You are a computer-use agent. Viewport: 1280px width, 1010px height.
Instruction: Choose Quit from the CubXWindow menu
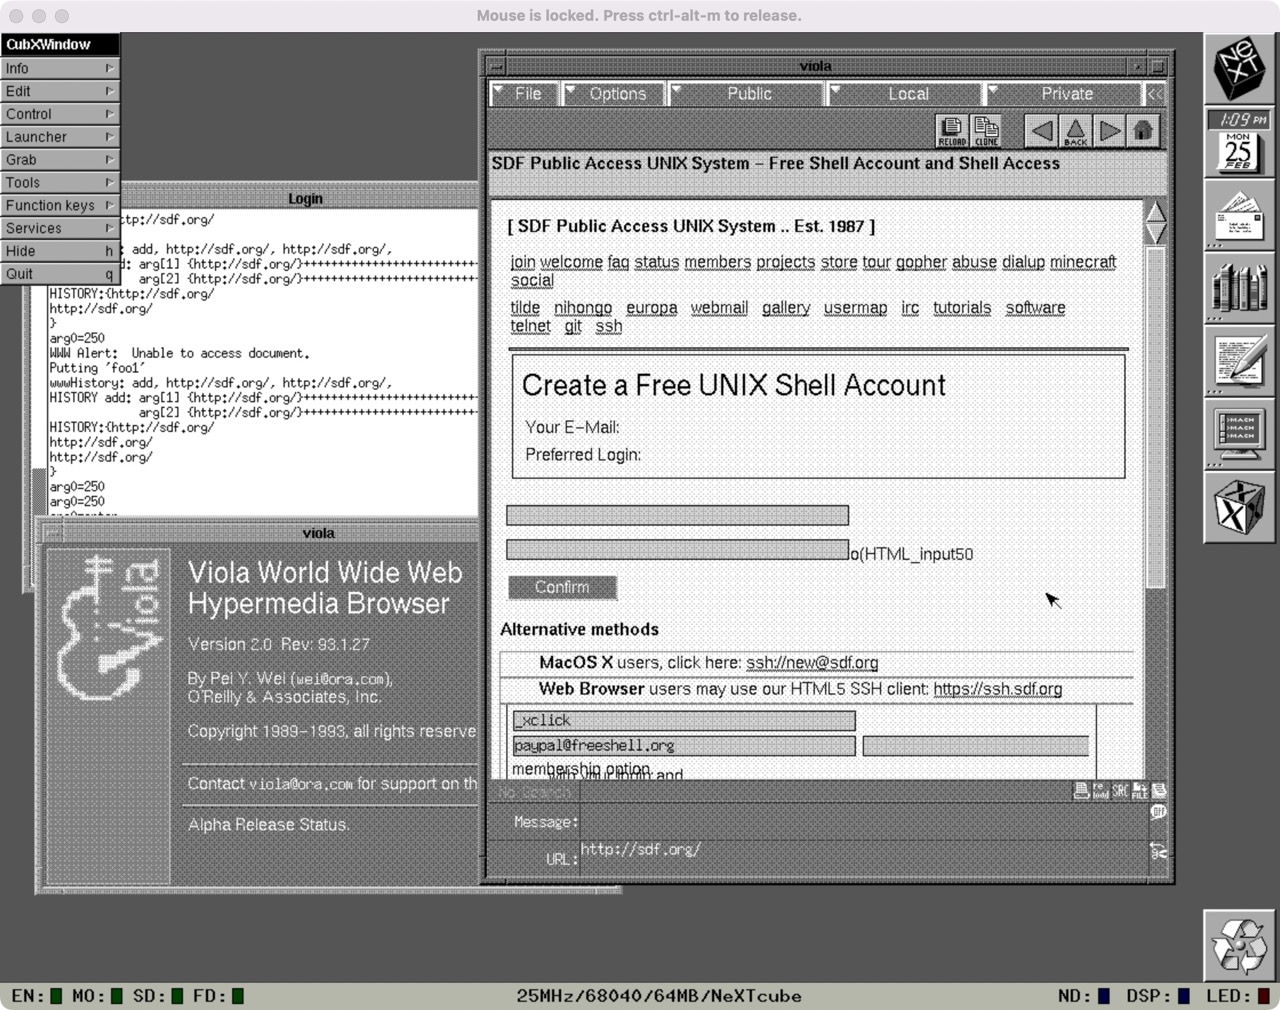60,274
